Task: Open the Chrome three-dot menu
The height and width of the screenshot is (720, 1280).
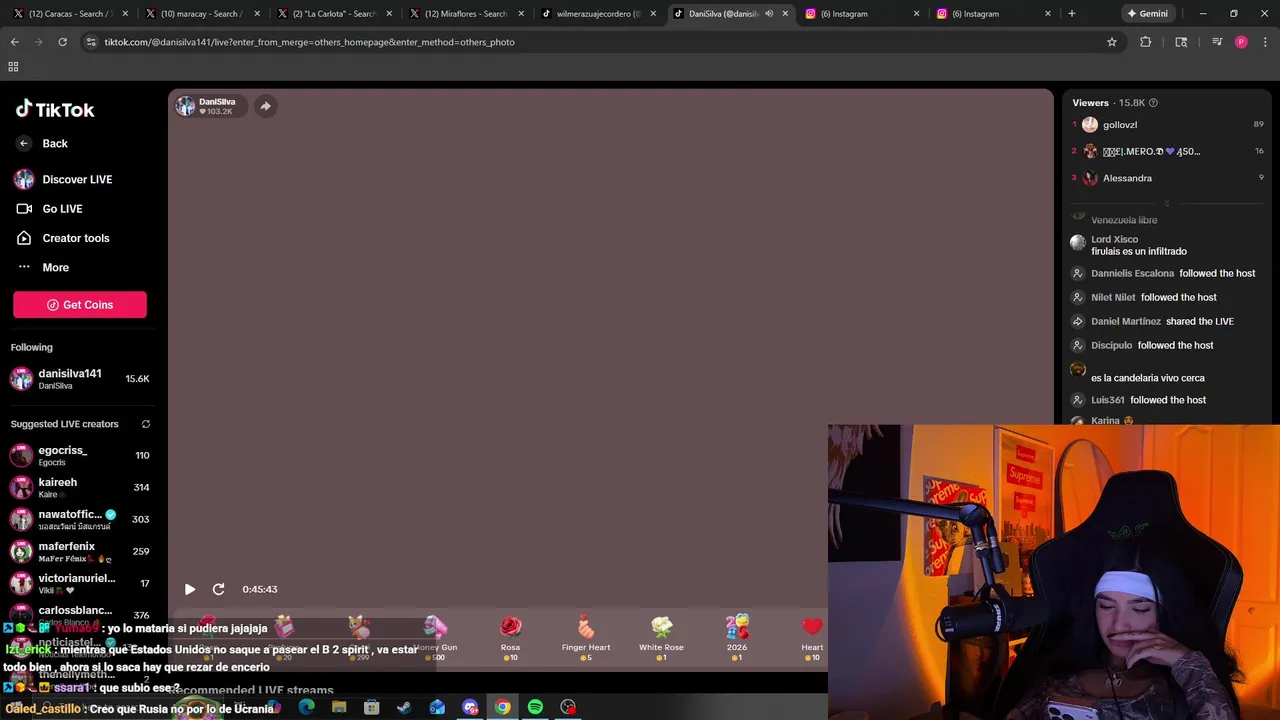Action: [x=1265, y=42]
